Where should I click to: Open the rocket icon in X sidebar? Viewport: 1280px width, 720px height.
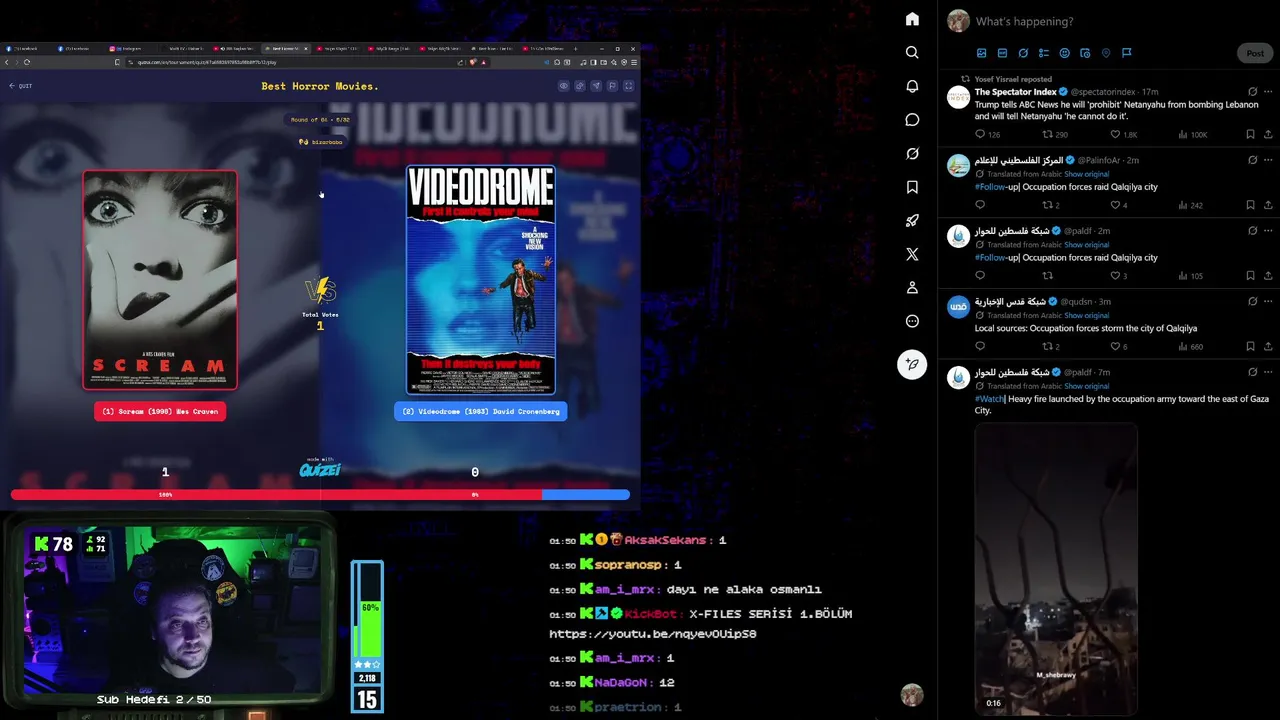pos(912,221)
